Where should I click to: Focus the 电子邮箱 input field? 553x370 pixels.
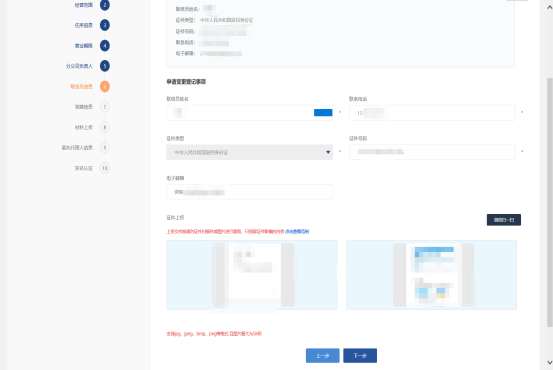pyautogui.click(x=249, y=192)
